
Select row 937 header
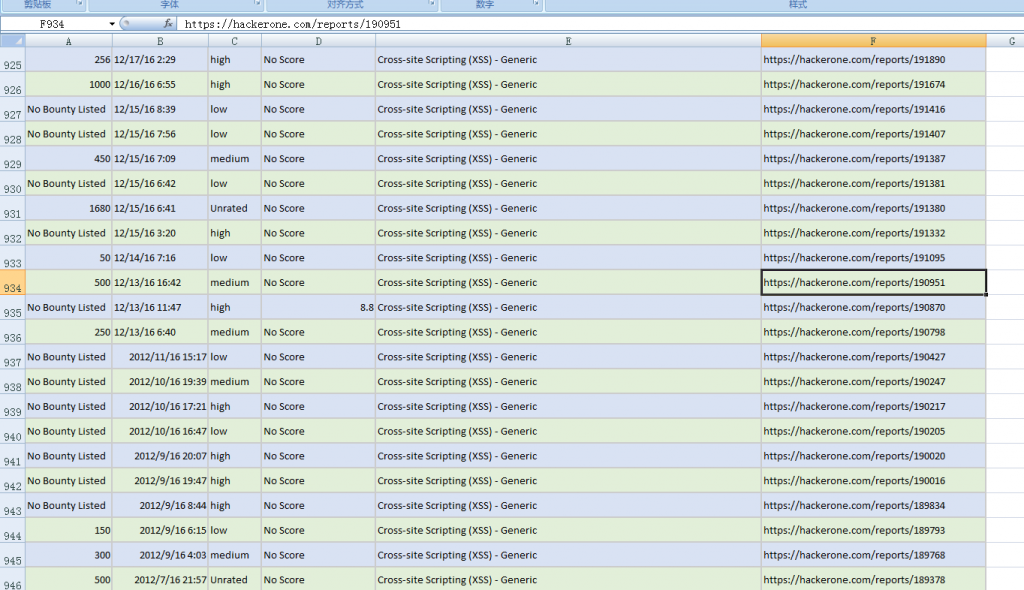pos(12,357)
